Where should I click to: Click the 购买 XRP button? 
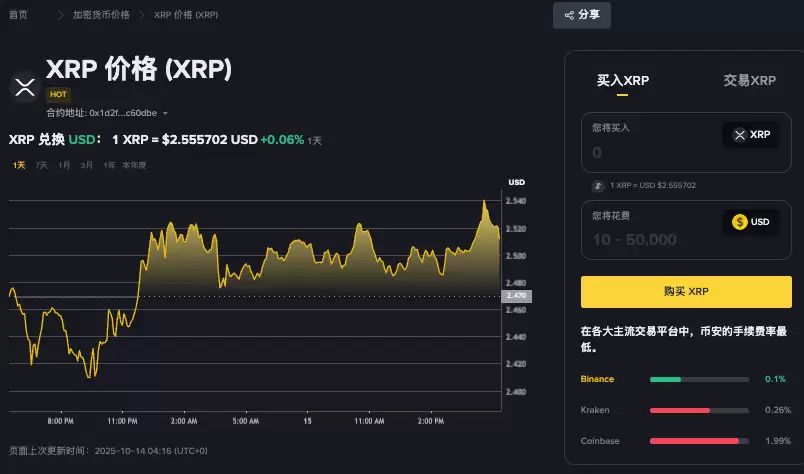[686, 292]
